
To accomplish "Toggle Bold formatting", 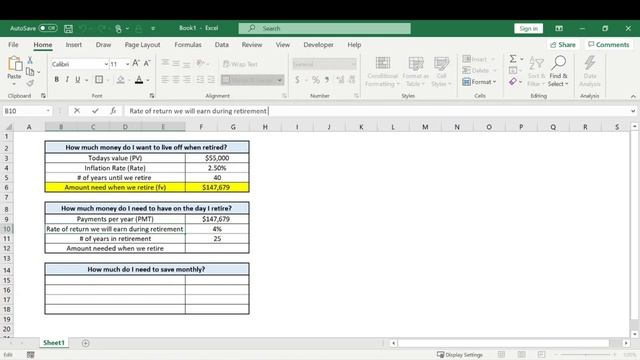I will 56,80.
